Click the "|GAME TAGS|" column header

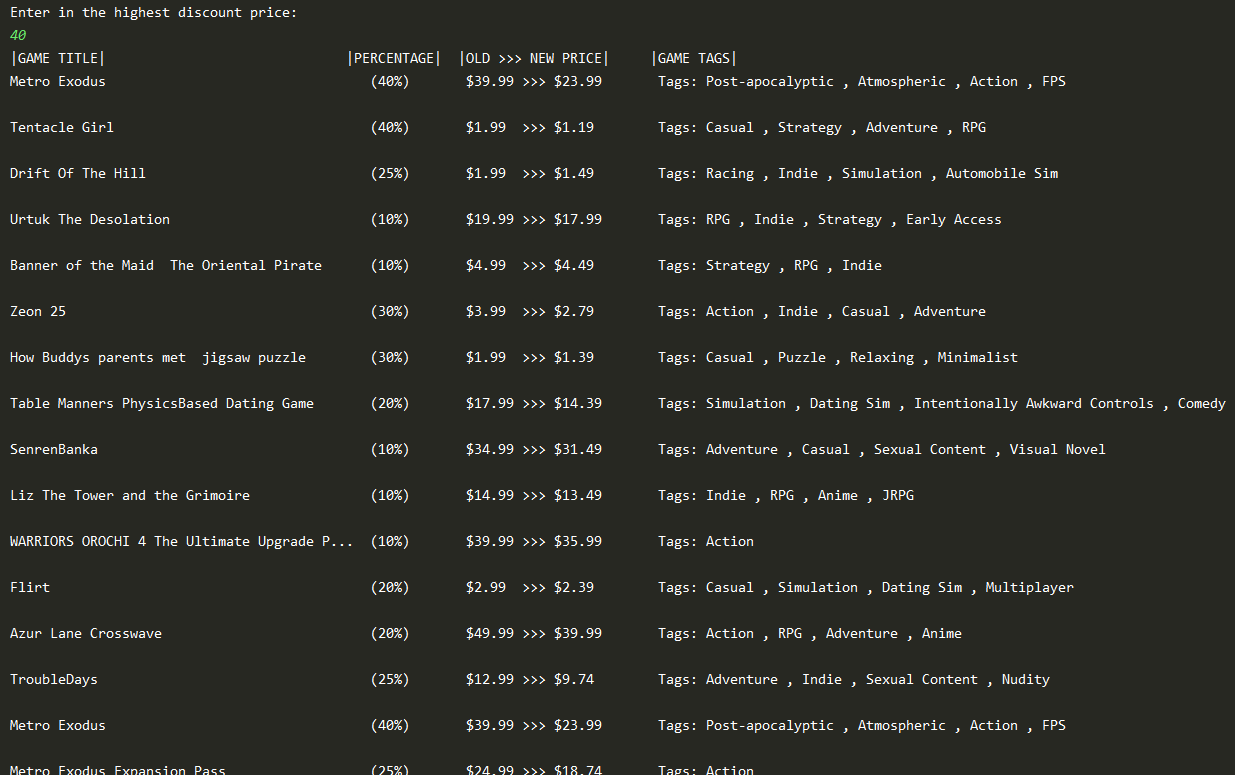click(x=694, y=58)
